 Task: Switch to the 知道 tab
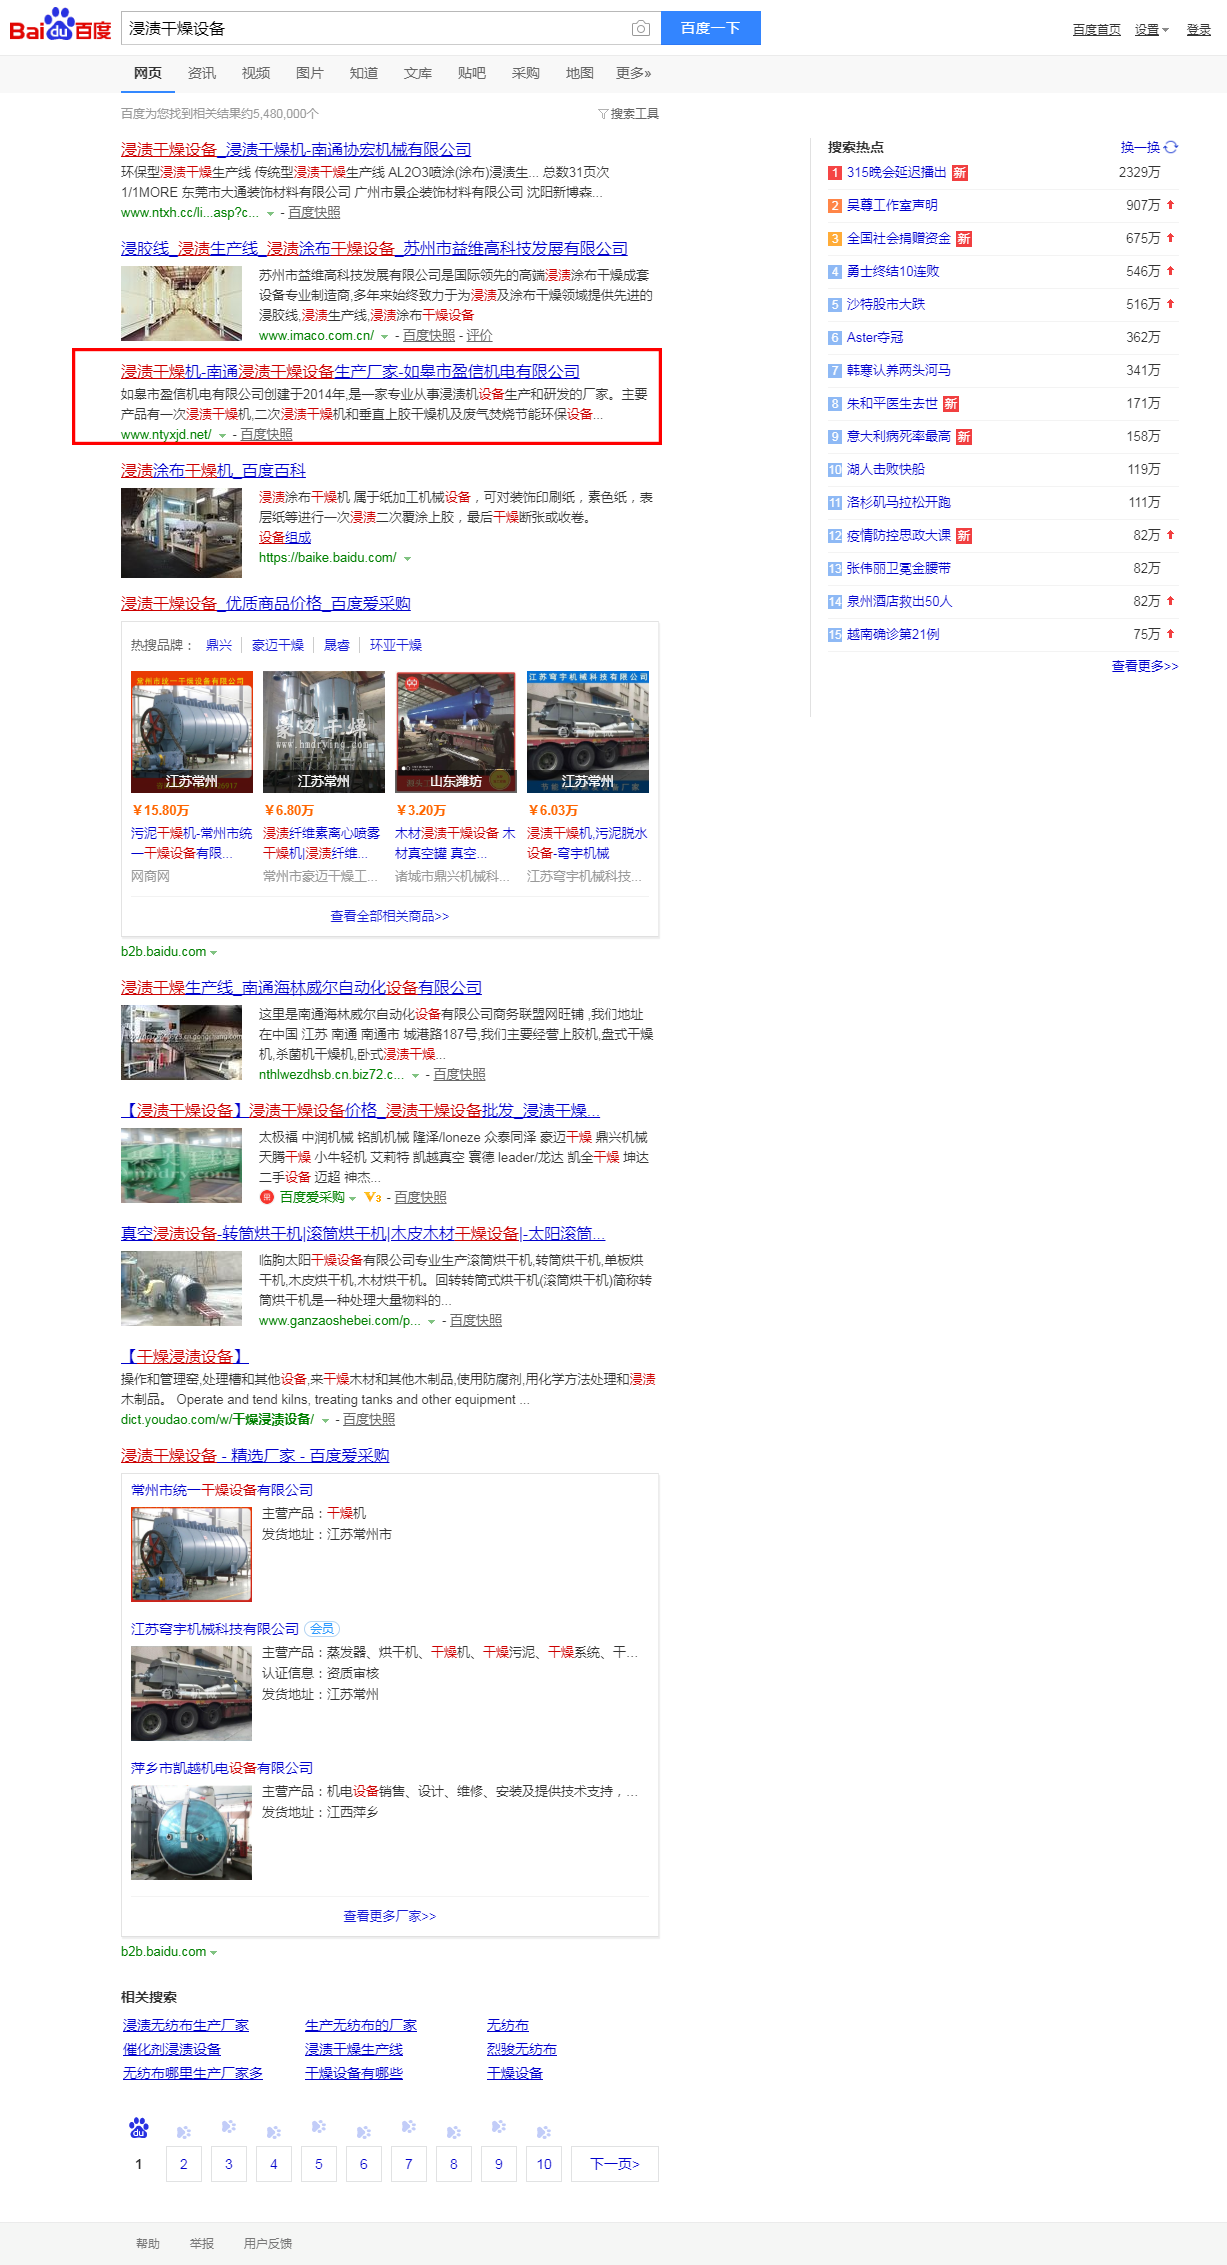pos(364,73)
